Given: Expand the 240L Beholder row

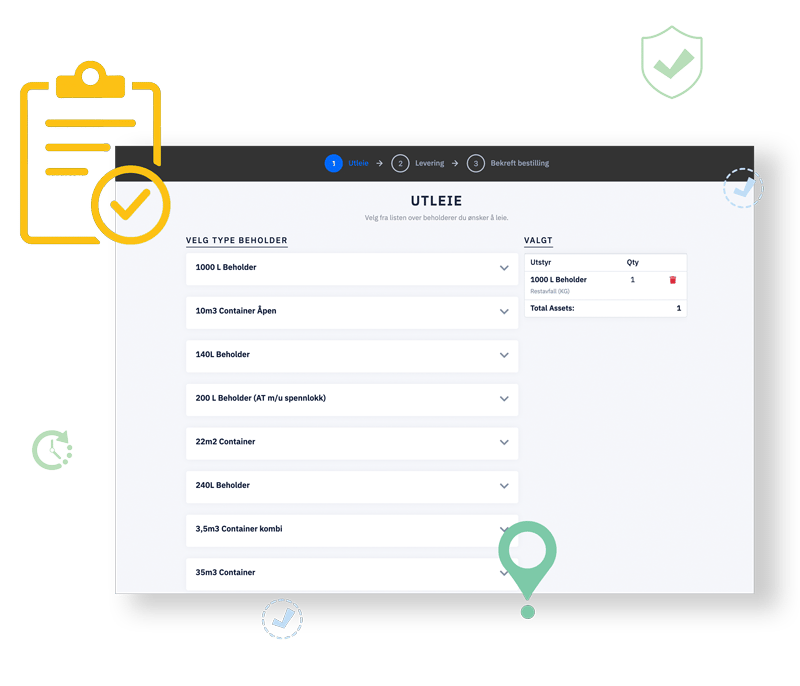Looking at the screenshot, I should point(504,485).
